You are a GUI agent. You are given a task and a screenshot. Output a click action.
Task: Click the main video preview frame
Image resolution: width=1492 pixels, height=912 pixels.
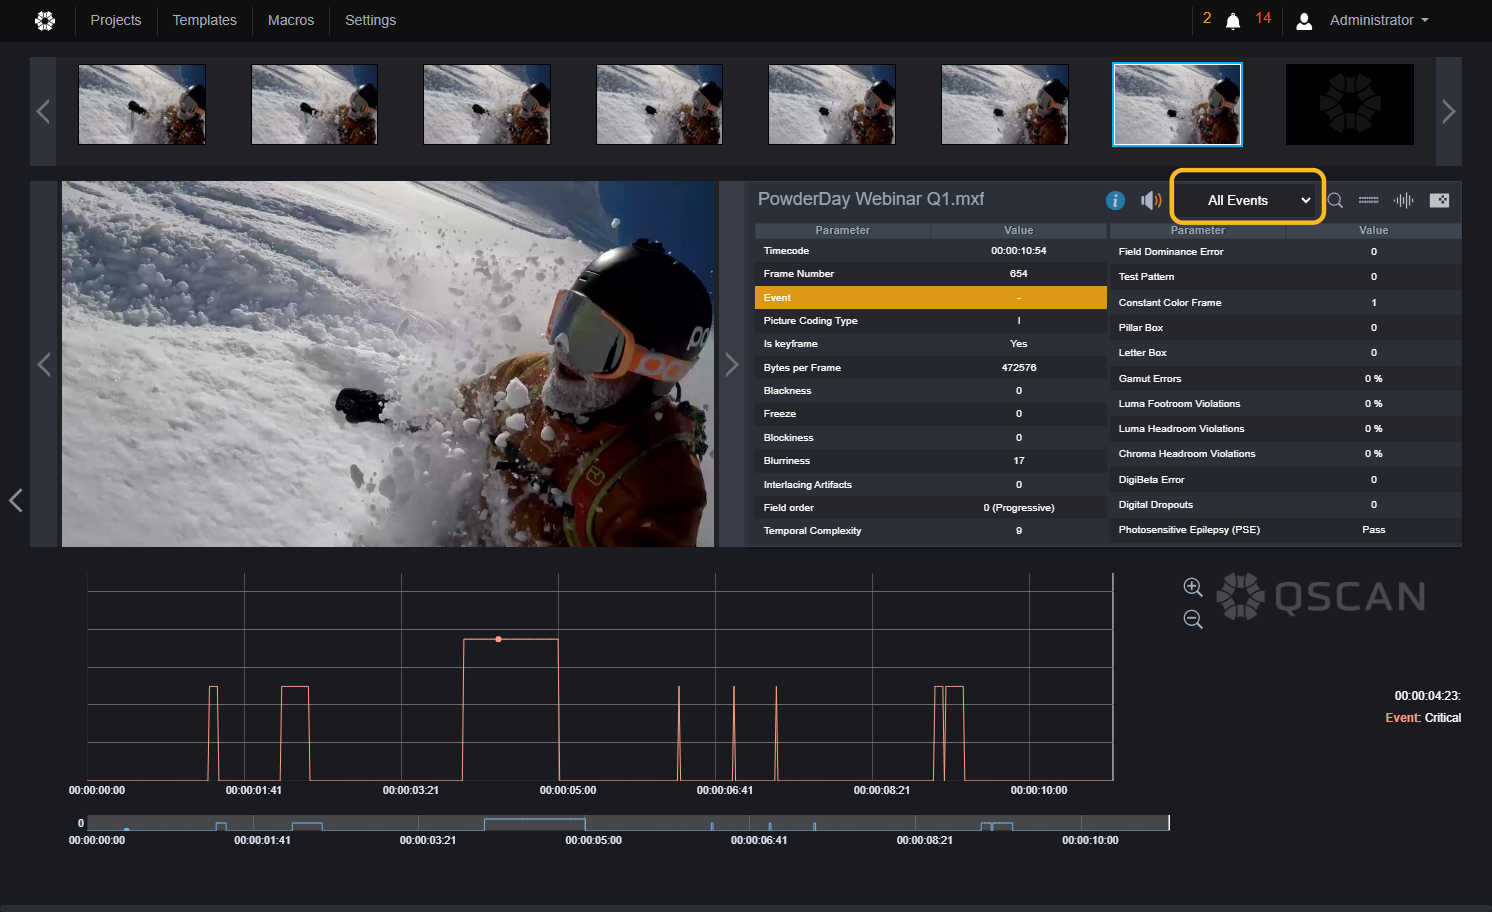tap(388, 364)
